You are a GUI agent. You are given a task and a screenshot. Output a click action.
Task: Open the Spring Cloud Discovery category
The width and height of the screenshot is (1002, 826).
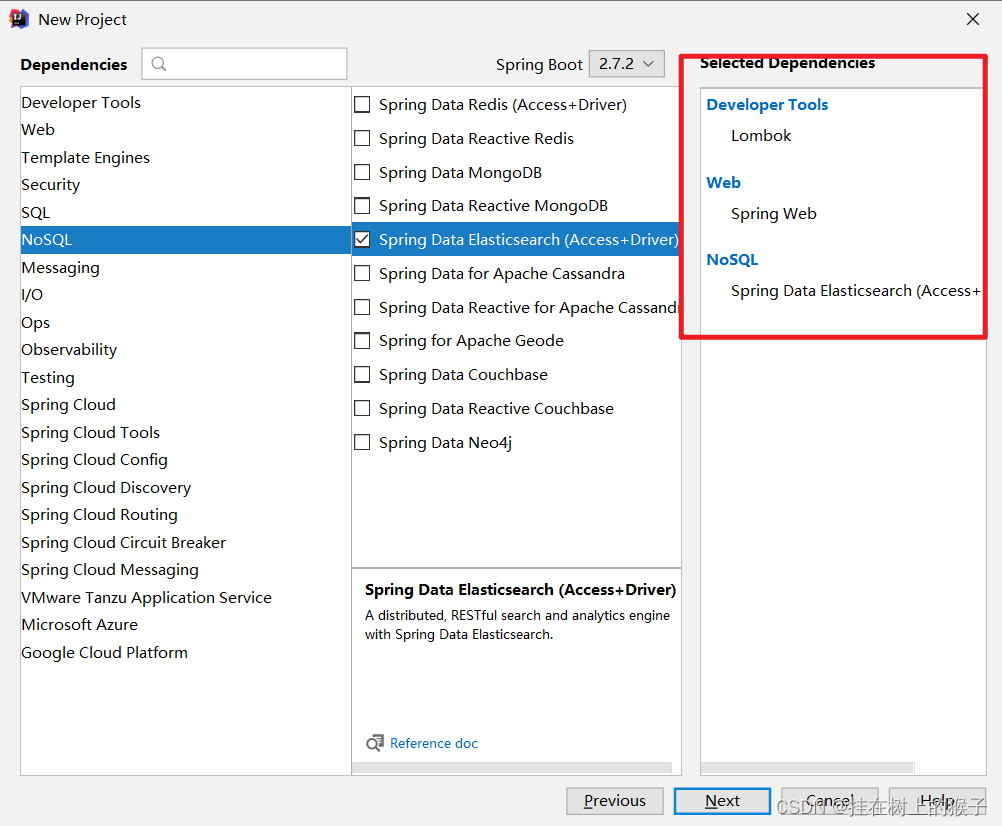point(106,488)
